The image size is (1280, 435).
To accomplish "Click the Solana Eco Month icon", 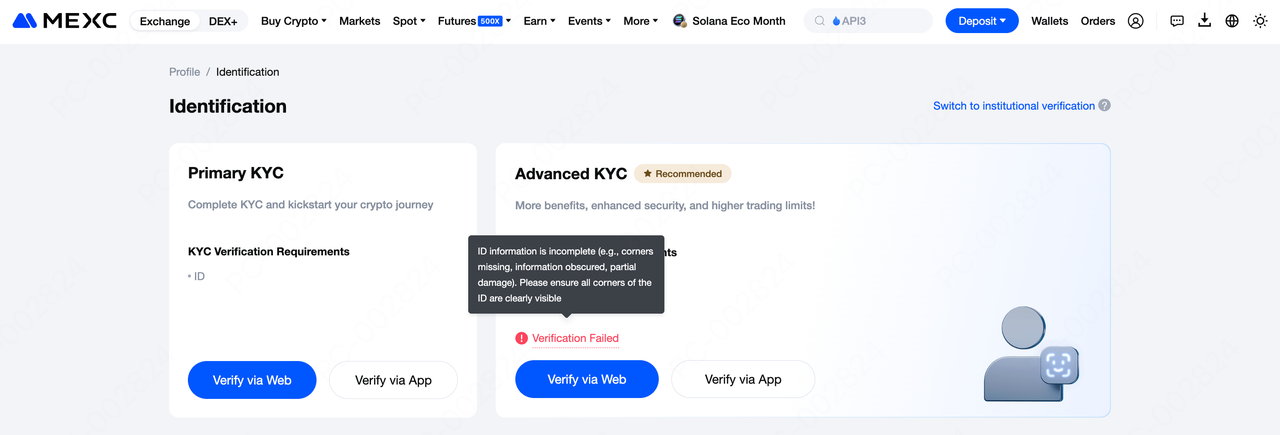I will tap(680, 21).
